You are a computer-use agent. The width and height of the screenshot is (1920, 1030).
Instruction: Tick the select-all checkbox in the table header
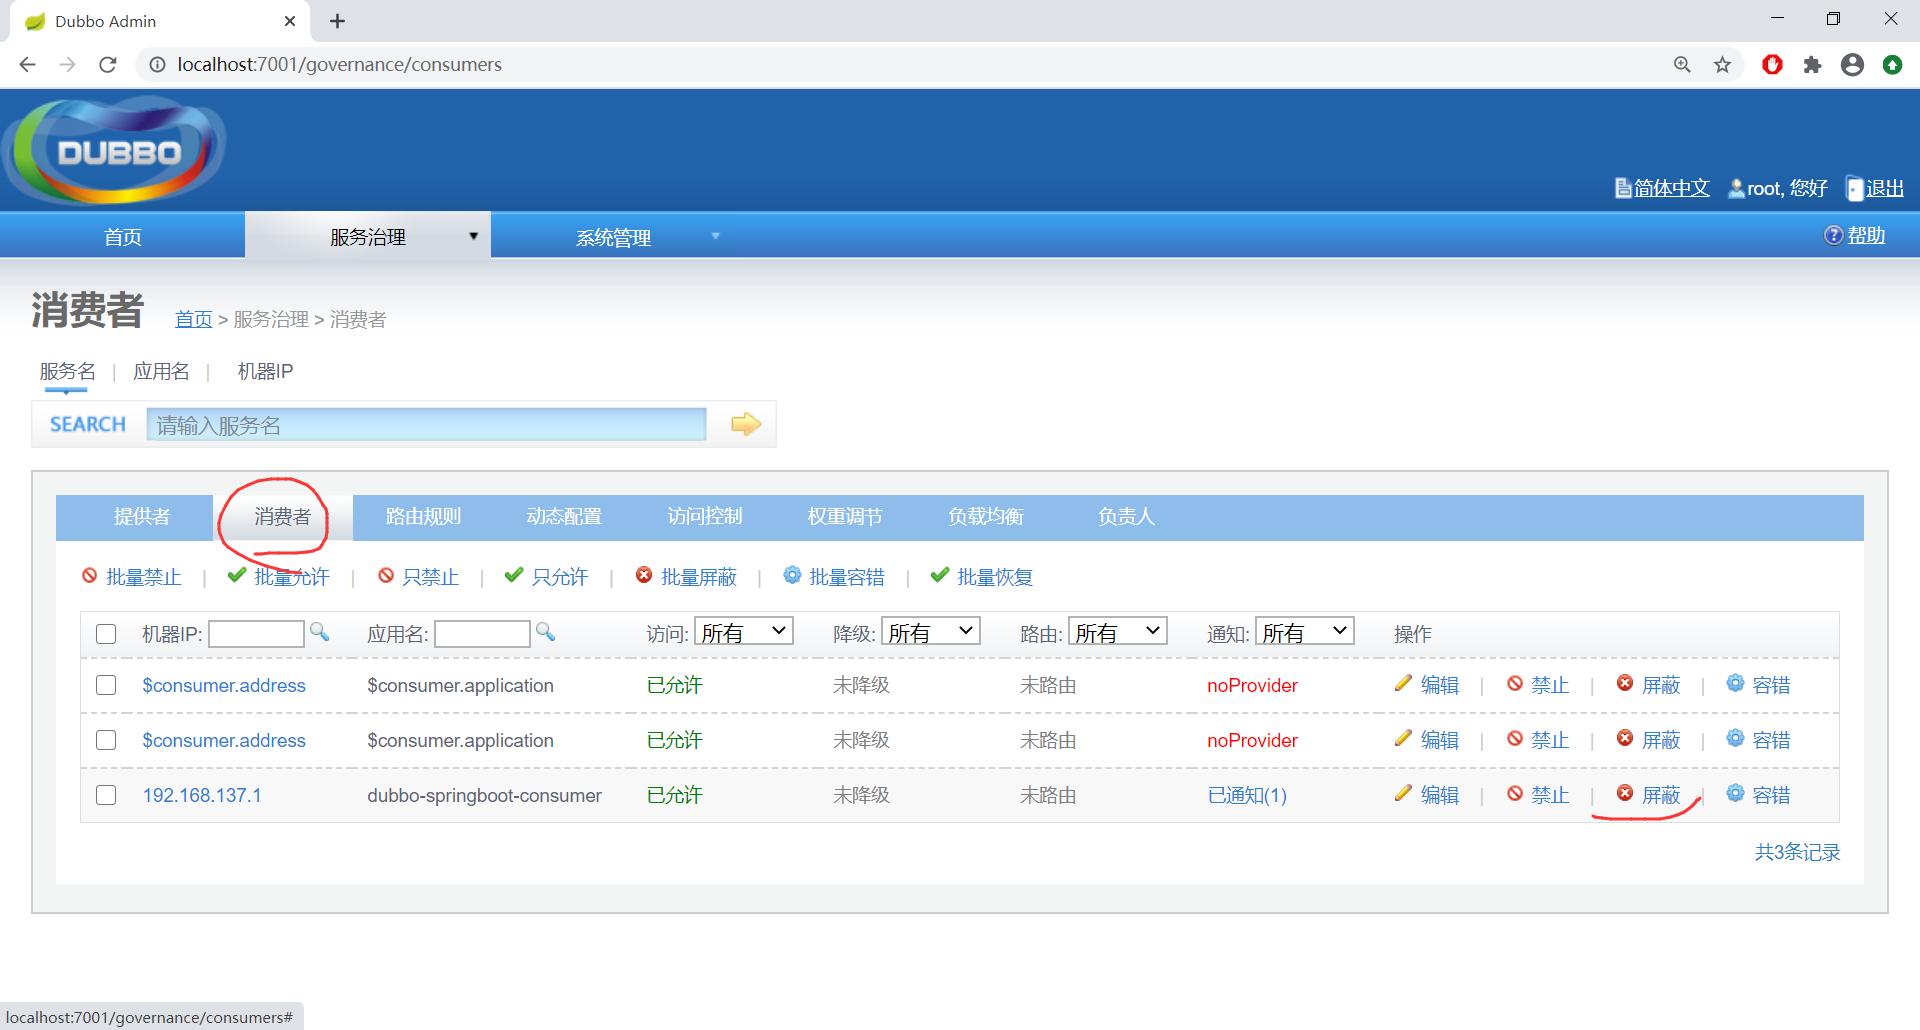click(x=106, y=634)
